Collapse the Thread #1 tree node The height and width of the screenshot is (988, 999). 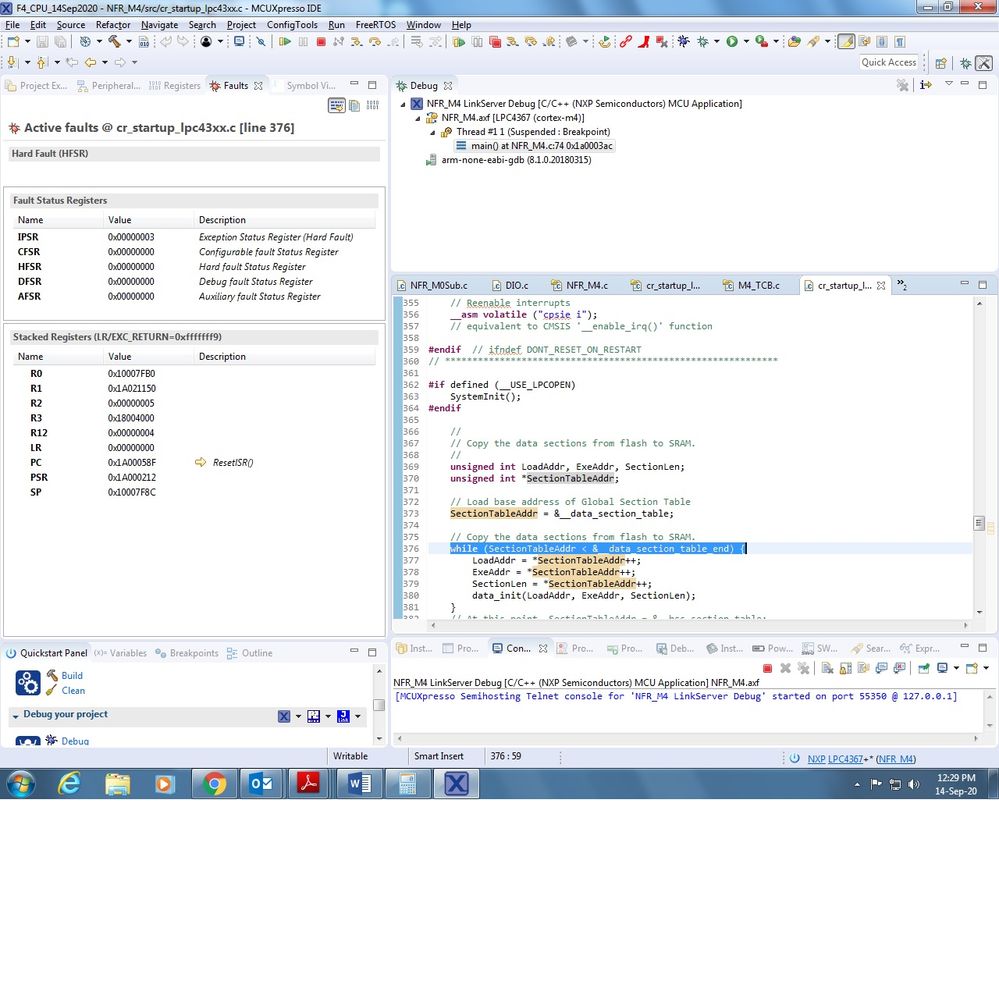click(x=433, y=132)
